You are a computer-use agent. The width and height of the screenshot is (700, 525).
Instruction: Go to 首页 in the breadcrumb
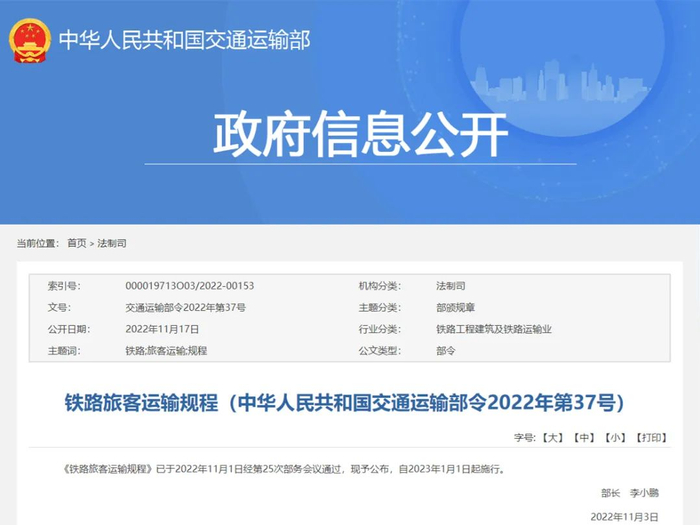click(x=76, y=243)
